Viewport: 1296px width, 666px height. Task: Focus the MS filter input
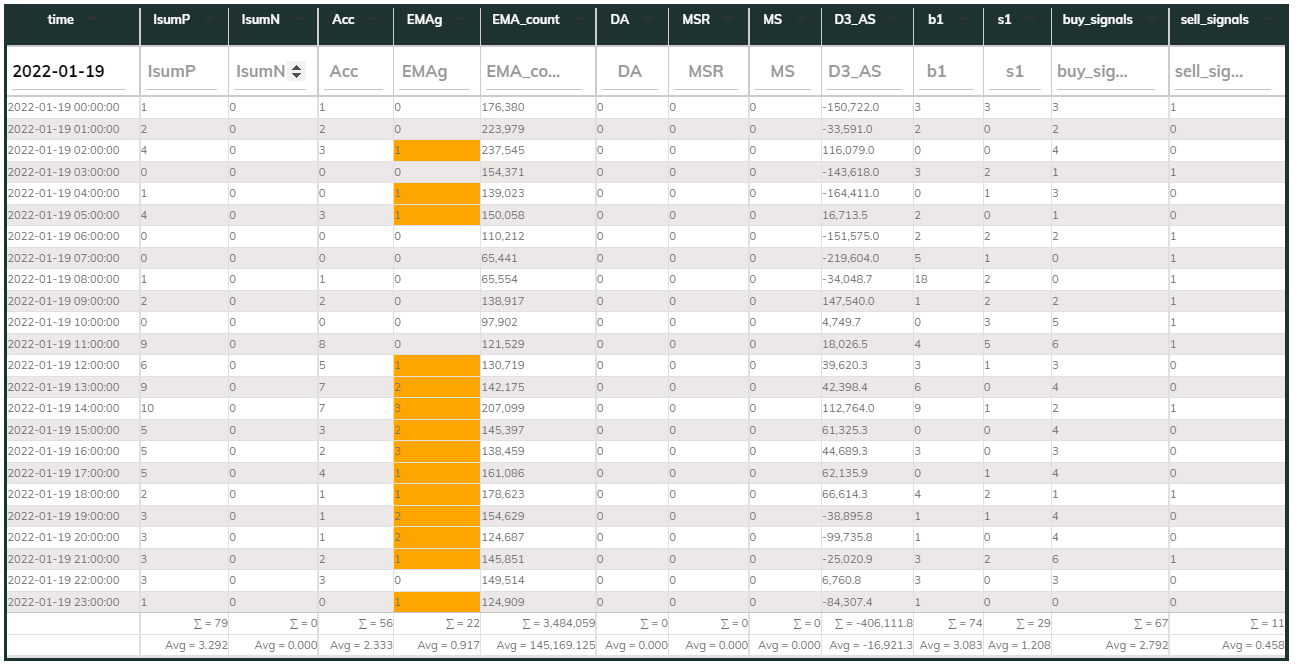click(783, 72)
